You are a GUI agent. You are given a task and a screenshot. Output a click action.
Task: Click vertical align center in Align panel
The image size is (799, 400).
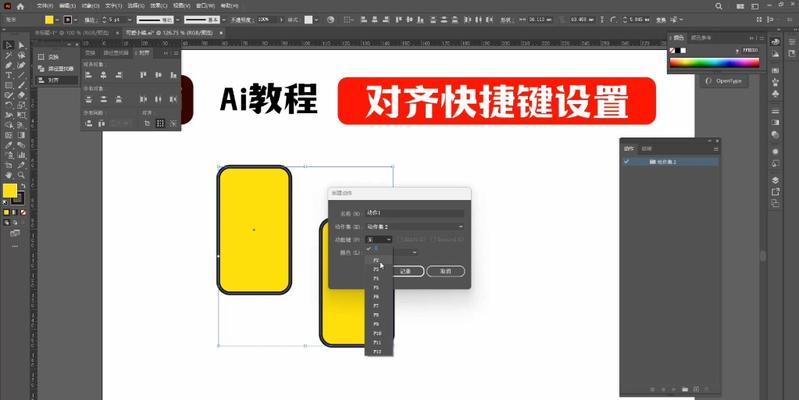158,75
